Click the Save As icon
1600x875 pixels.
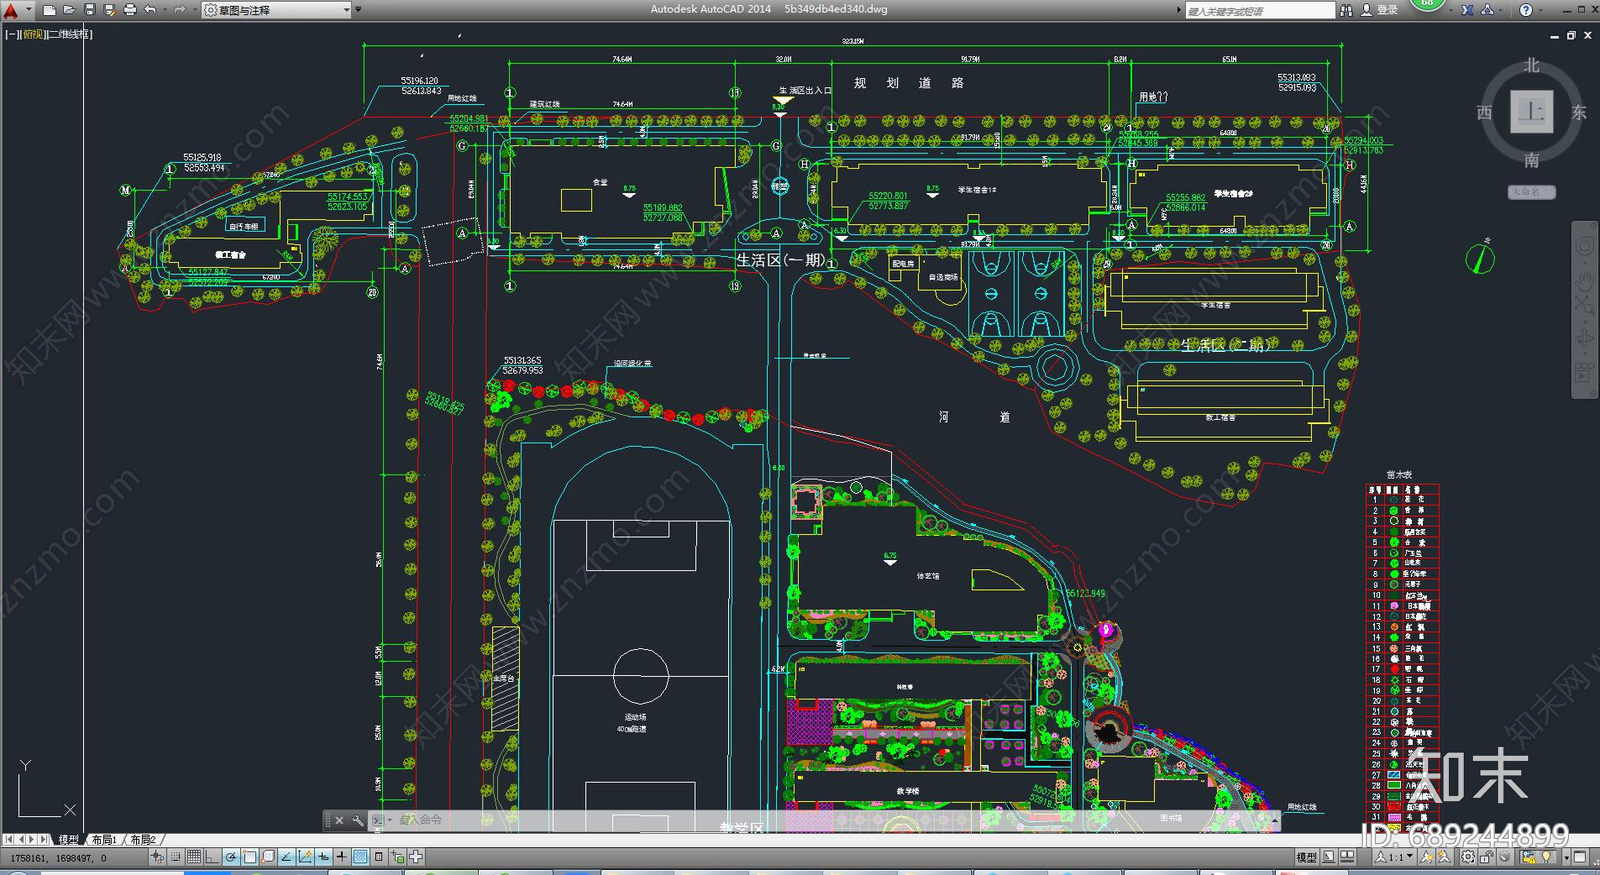click(x=110, y=10)
